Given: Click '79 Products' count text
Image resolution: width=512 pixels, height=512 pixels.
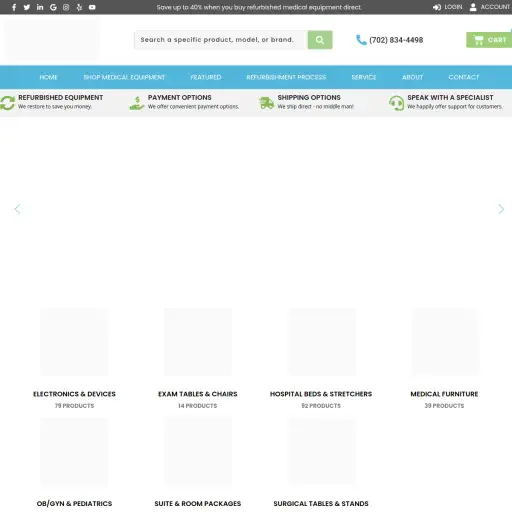Looking at the screenshot, I should 74,406.
